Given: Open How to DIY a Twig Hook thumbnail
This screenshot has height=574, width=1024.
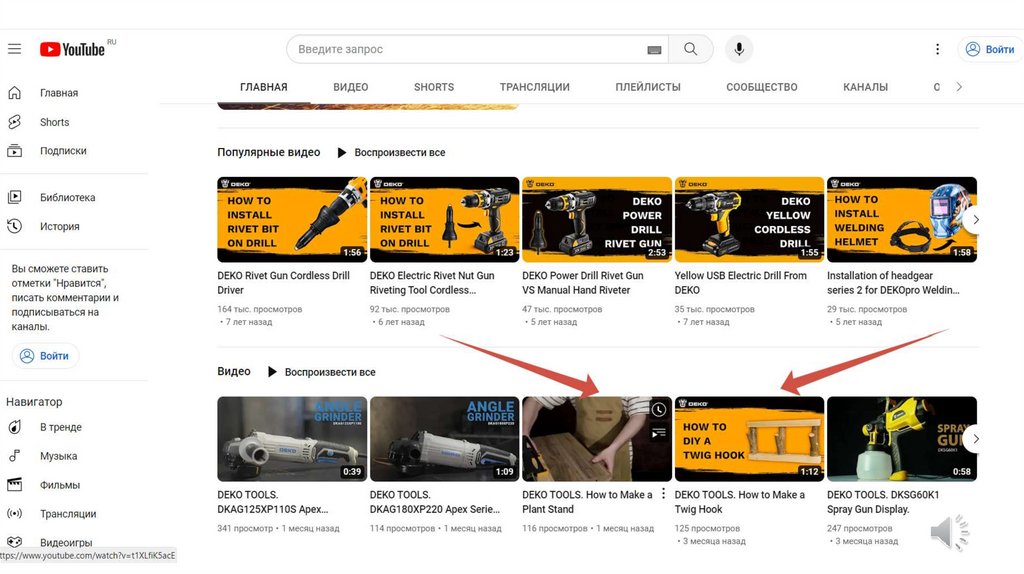Looking at the screenshot, I should click(x=749, y=439).
